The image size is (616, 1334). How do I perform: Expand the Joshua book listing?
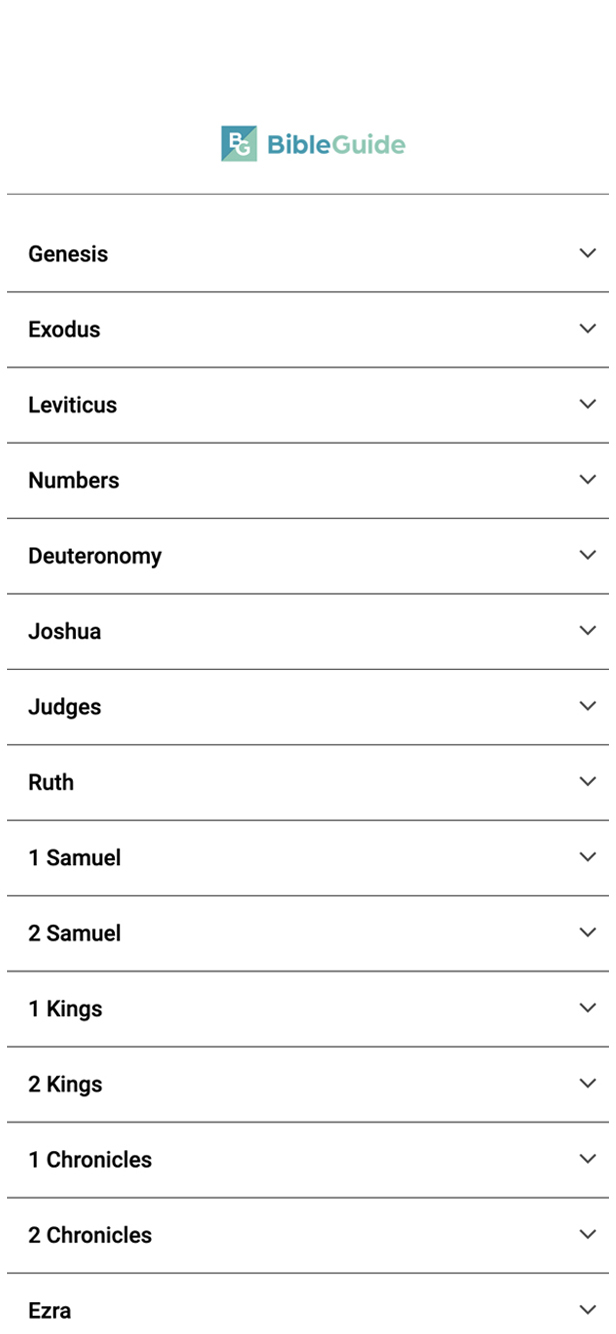(x=588, y=630)
